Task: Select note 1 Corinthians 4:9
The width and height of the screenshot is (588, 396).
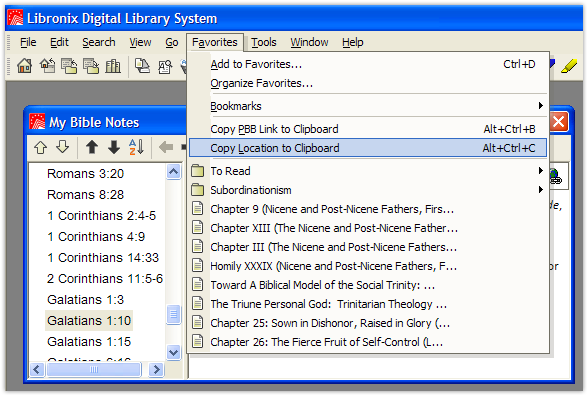Action: tap(96, 237)
